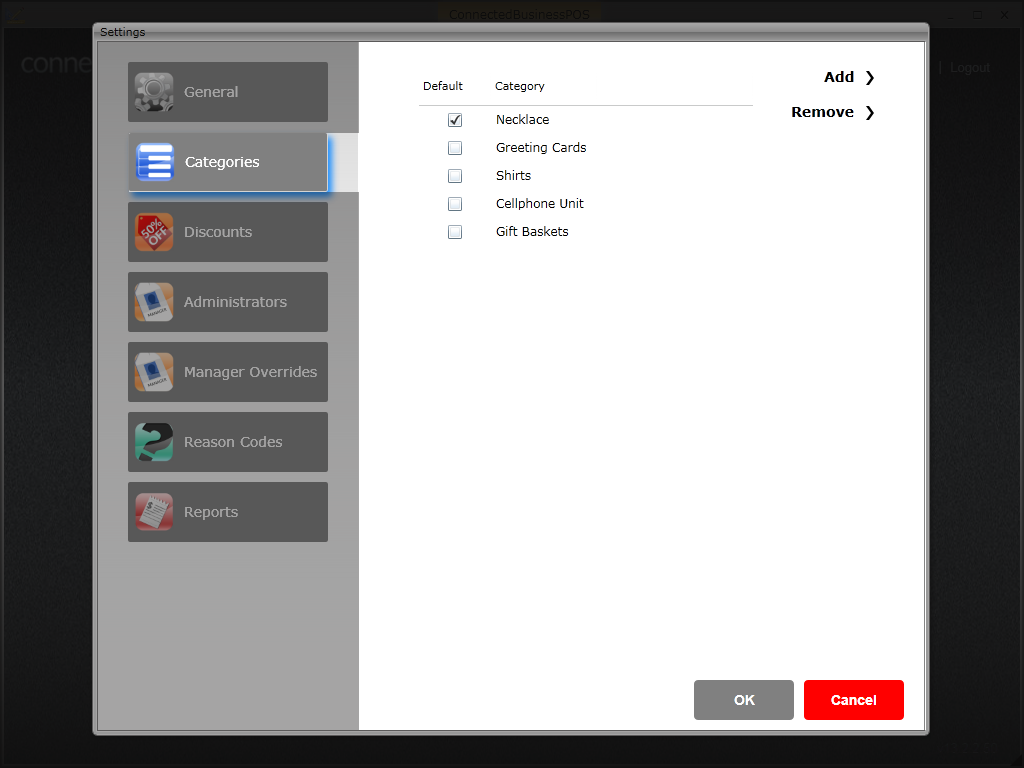Tick the Cellphone Unit checkbox
Viewport: 1024px width, 768px height.
pos(455,204)
